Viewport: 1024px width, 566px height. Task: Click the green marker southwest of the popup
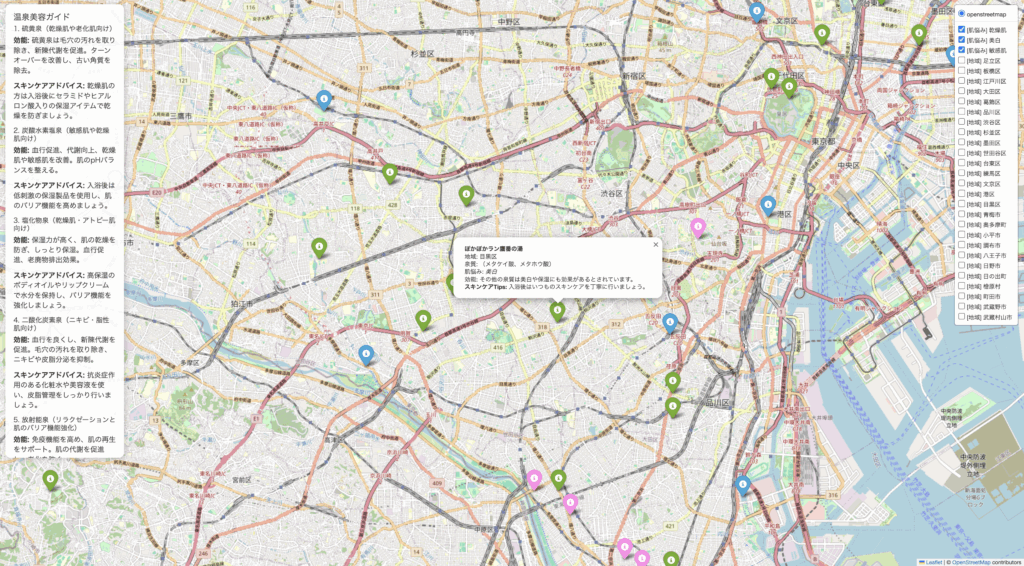click(x=423, y=319)
